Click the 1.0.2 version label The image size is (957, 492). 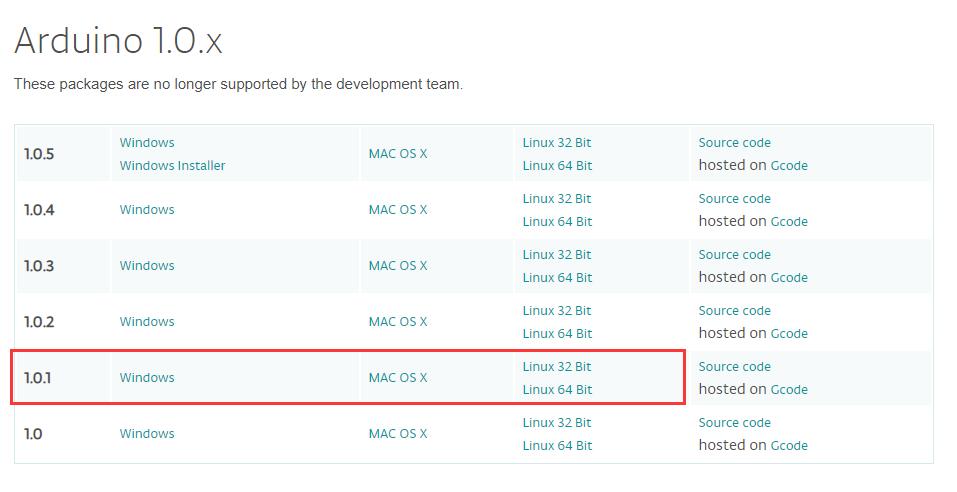pos(39,323)
